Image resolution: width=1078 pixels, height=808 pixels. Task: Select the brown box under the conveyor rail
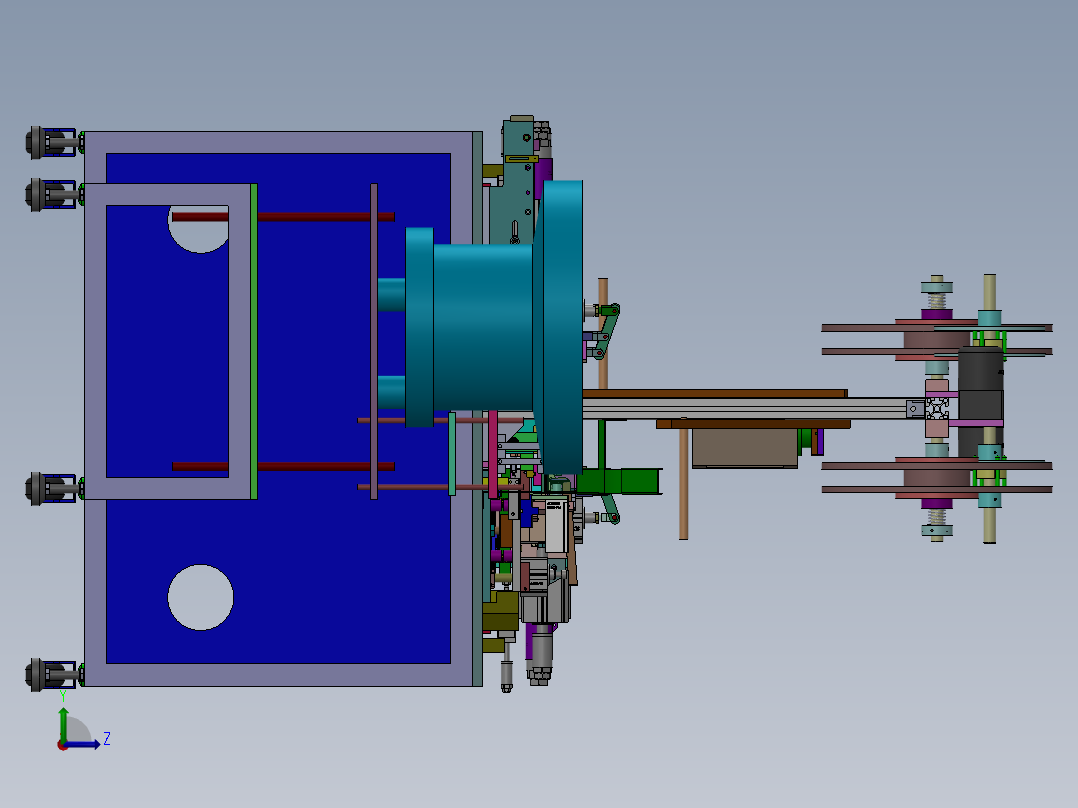click(x=745, y=448)
